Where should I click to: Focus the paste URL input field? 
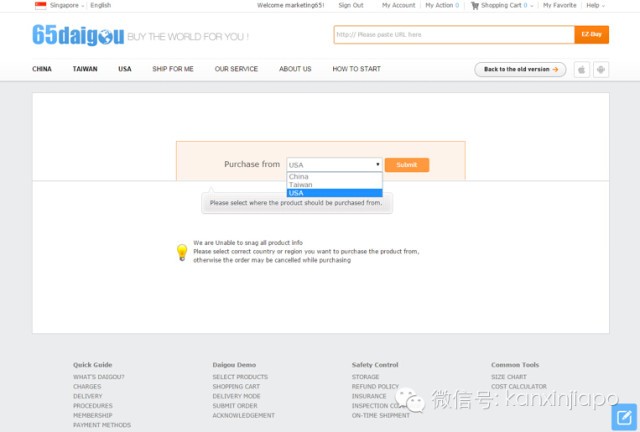(453, 35)
